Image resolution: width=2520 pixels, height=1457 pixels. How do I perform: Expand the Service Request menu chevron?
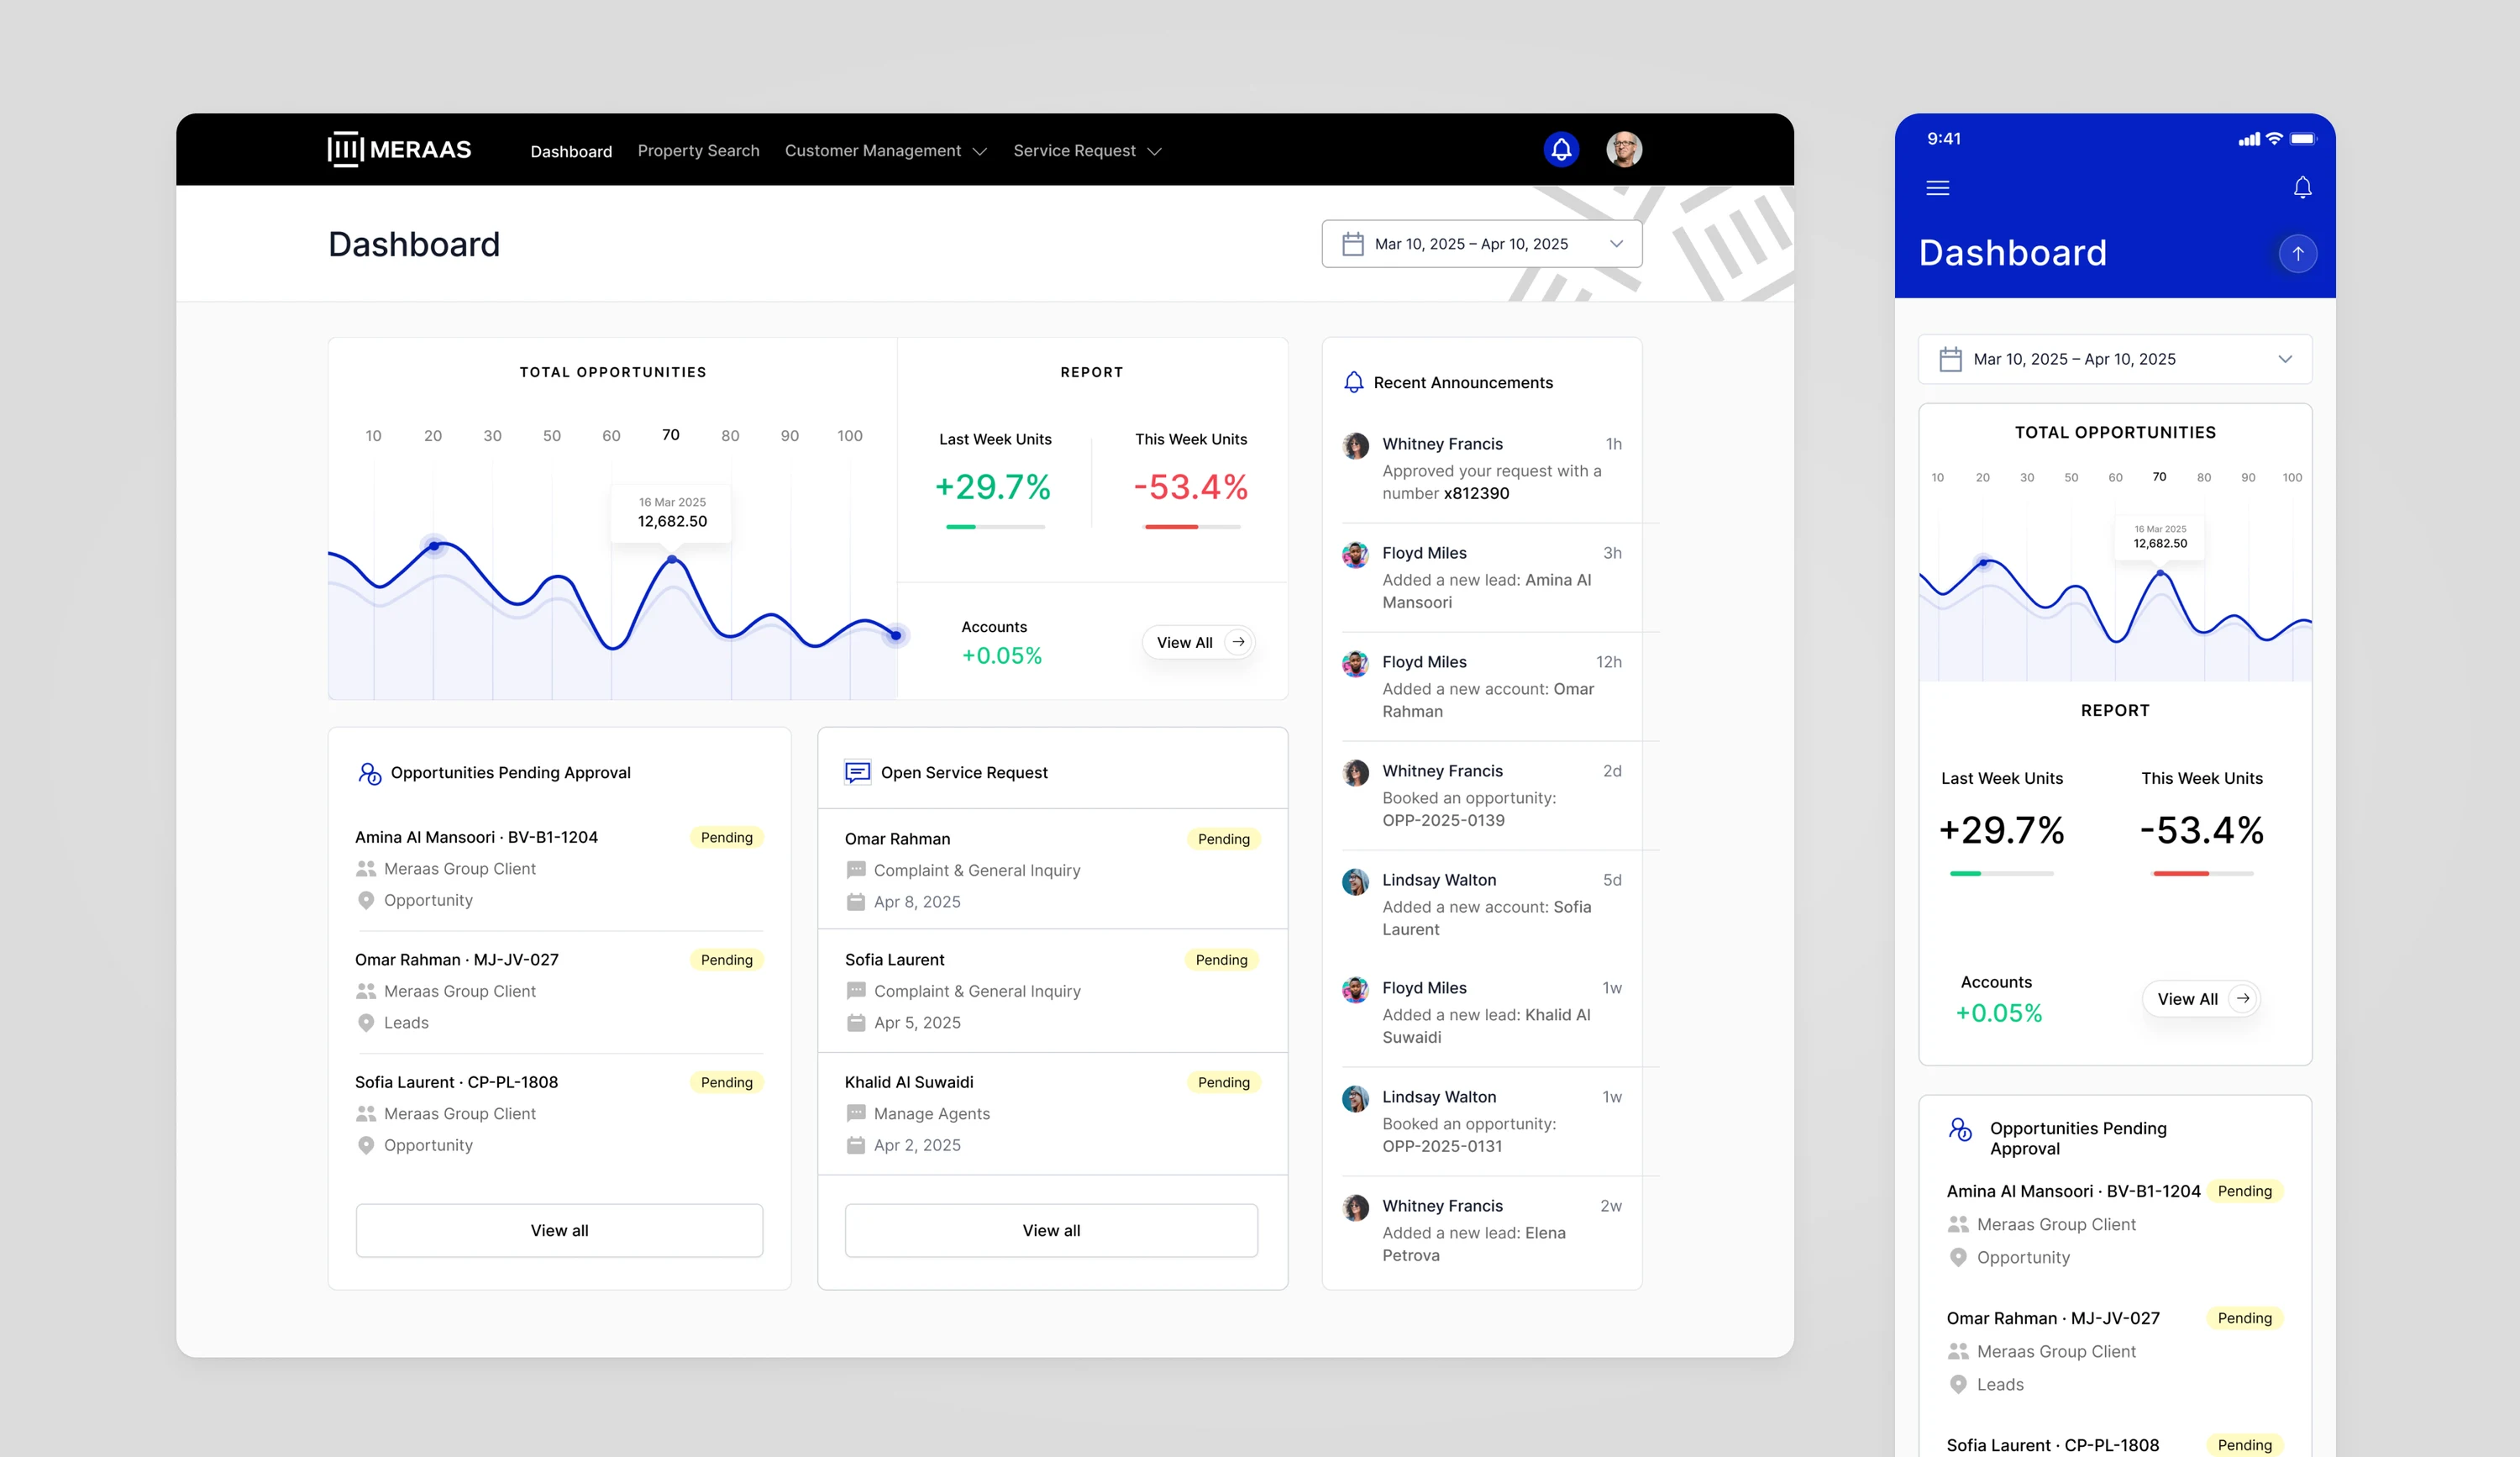point(1154,151)
